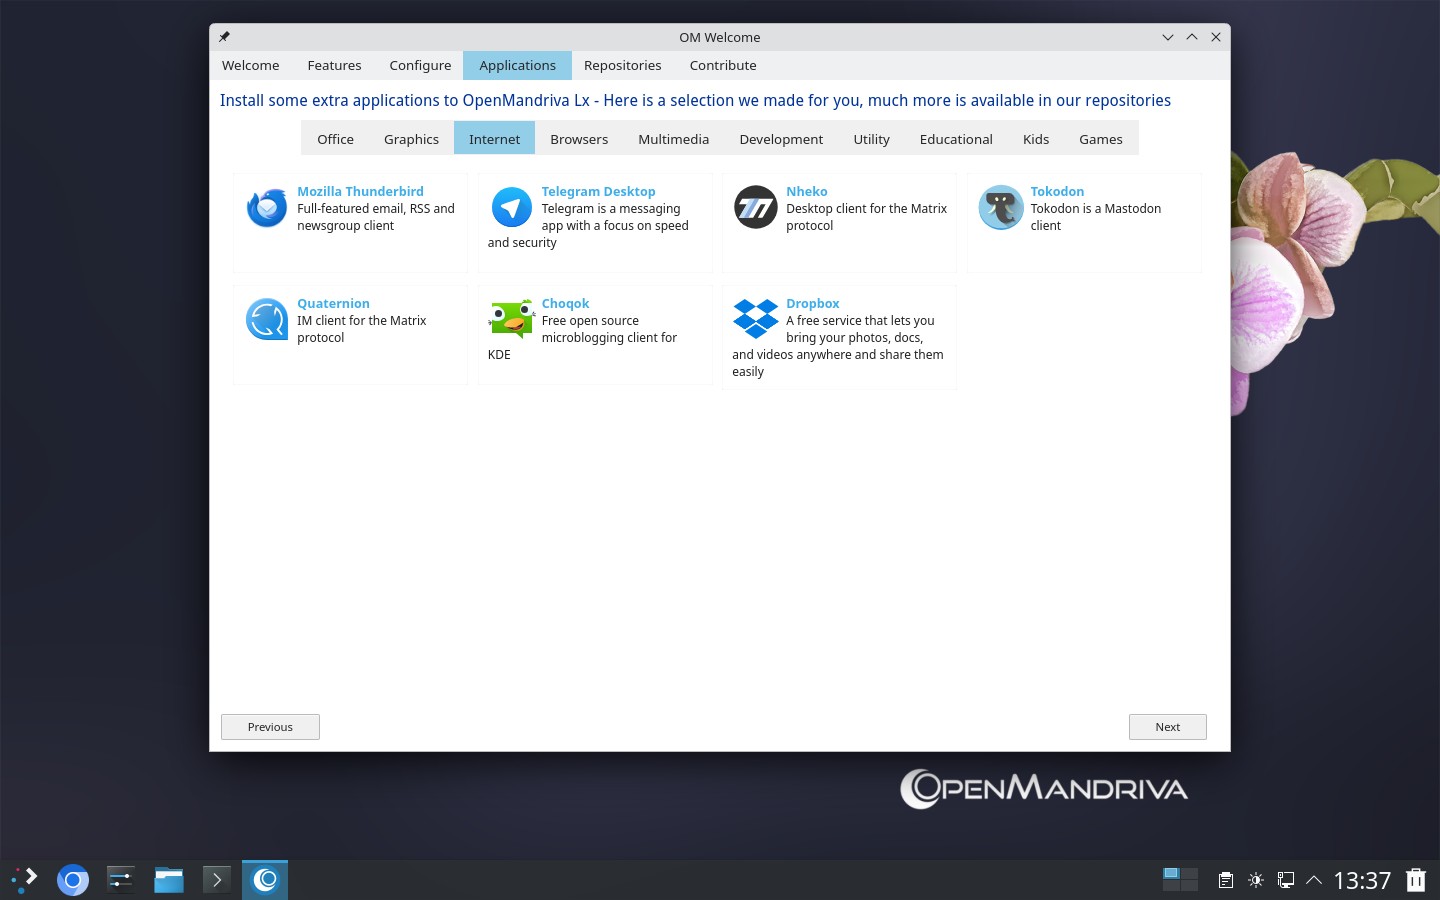Toggle the pin icon in title bar
Image resolution: width=1440 pixels, height=900 pixels.
coord(225,37)
